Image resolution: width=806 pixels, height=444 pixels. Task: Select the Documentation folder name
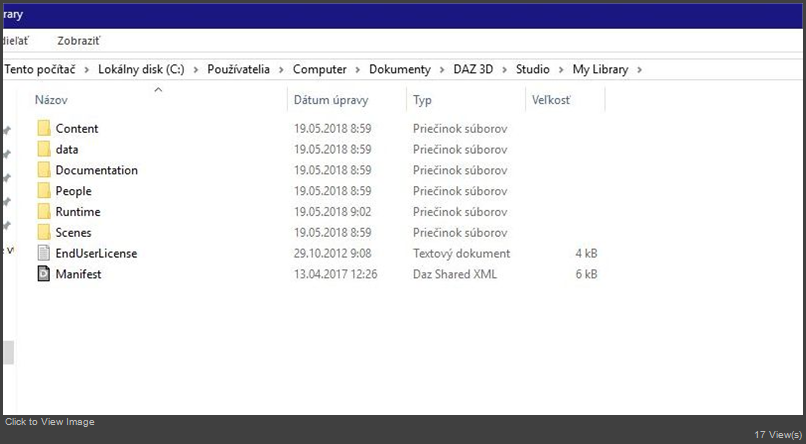tap(97, 170)
